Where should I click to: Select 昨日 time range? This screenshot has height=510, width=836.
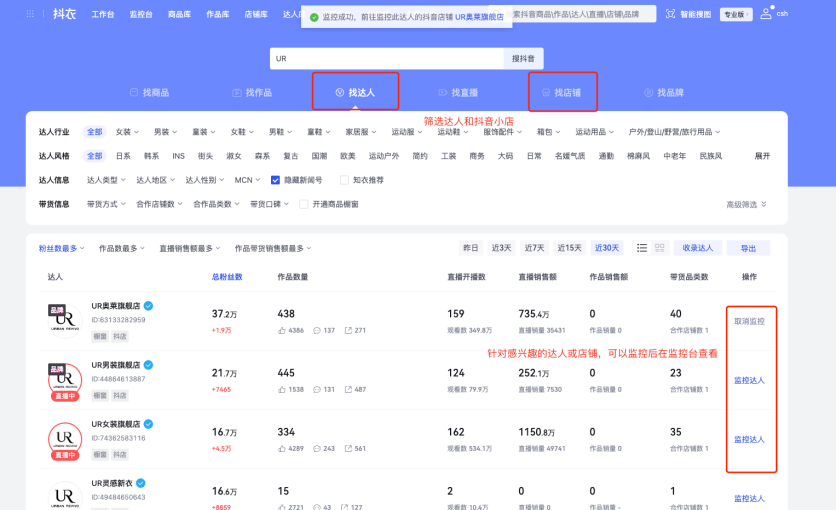[470, 248]
